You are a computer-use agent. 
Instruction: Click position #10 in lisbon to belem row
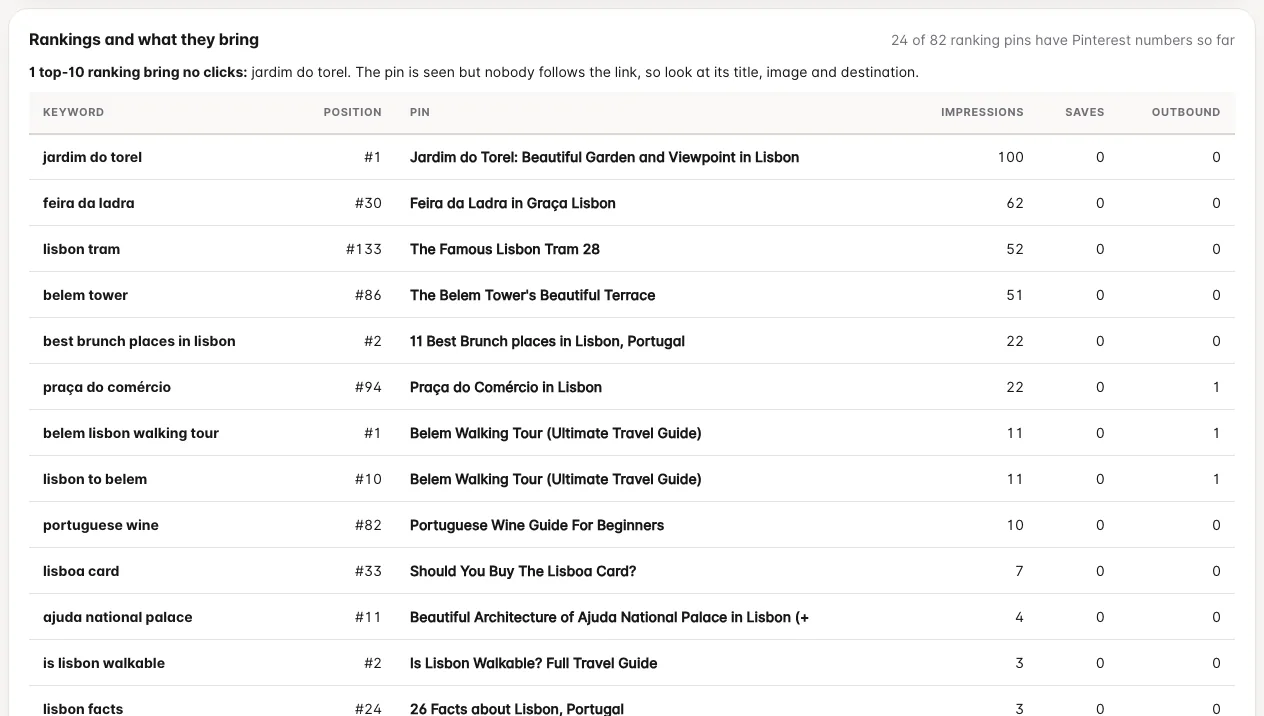coord(368,479)
